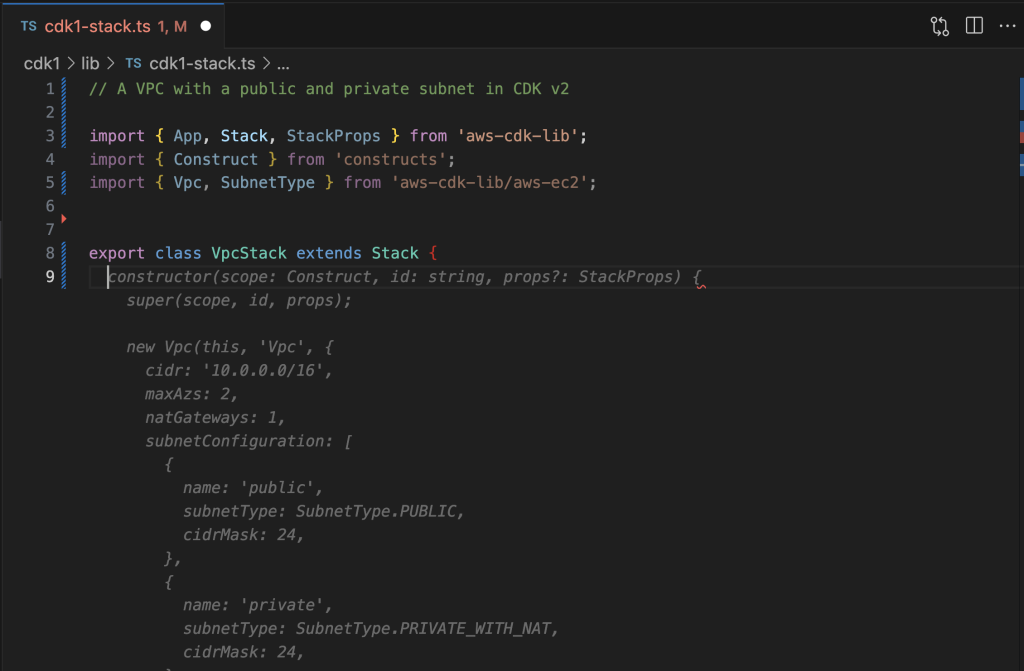
Task: Click the suggested maxAzs: 2 line
Action: click(x=191, y=394)
